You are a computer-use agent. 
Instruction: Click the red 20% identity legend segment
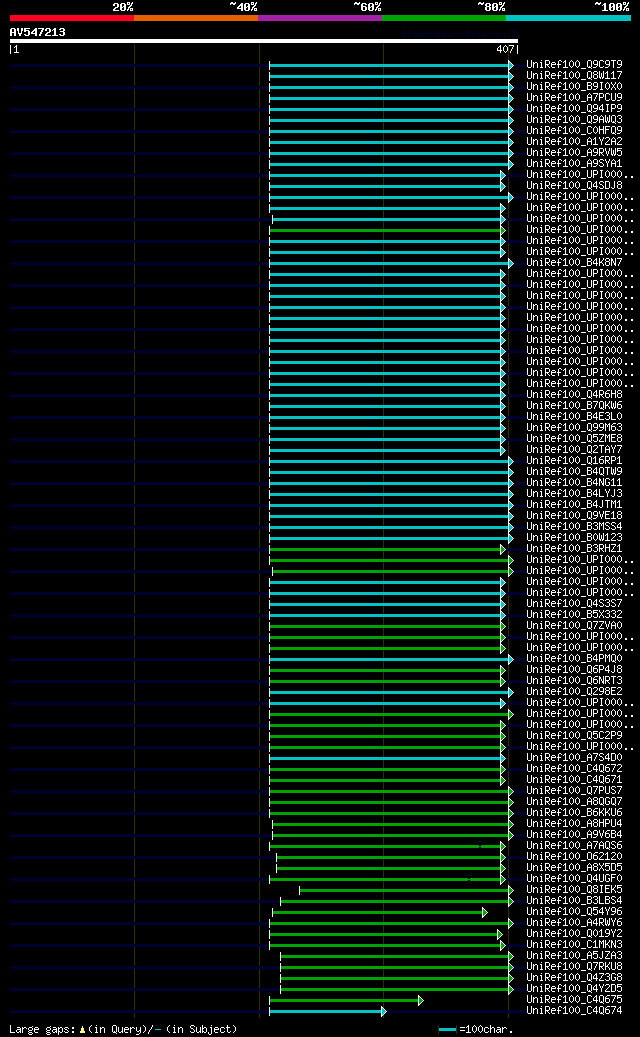(71, 18)
